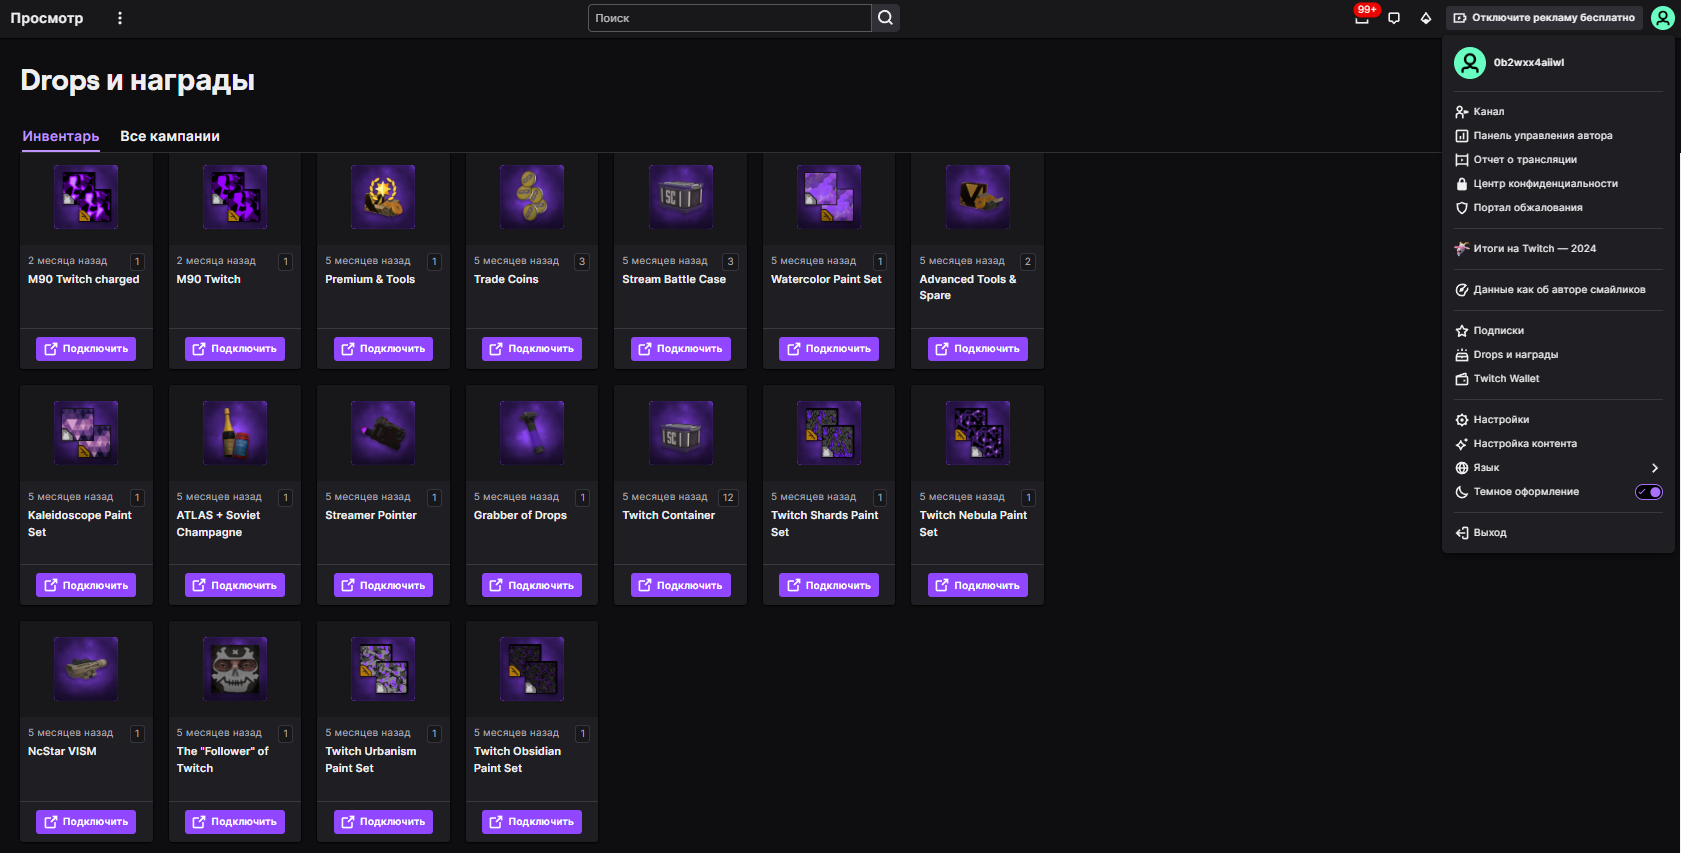Click the Stream Battle Case item thumbnail
The width and height of the screenshot is (1681, 853).
[x=680, y=197]
